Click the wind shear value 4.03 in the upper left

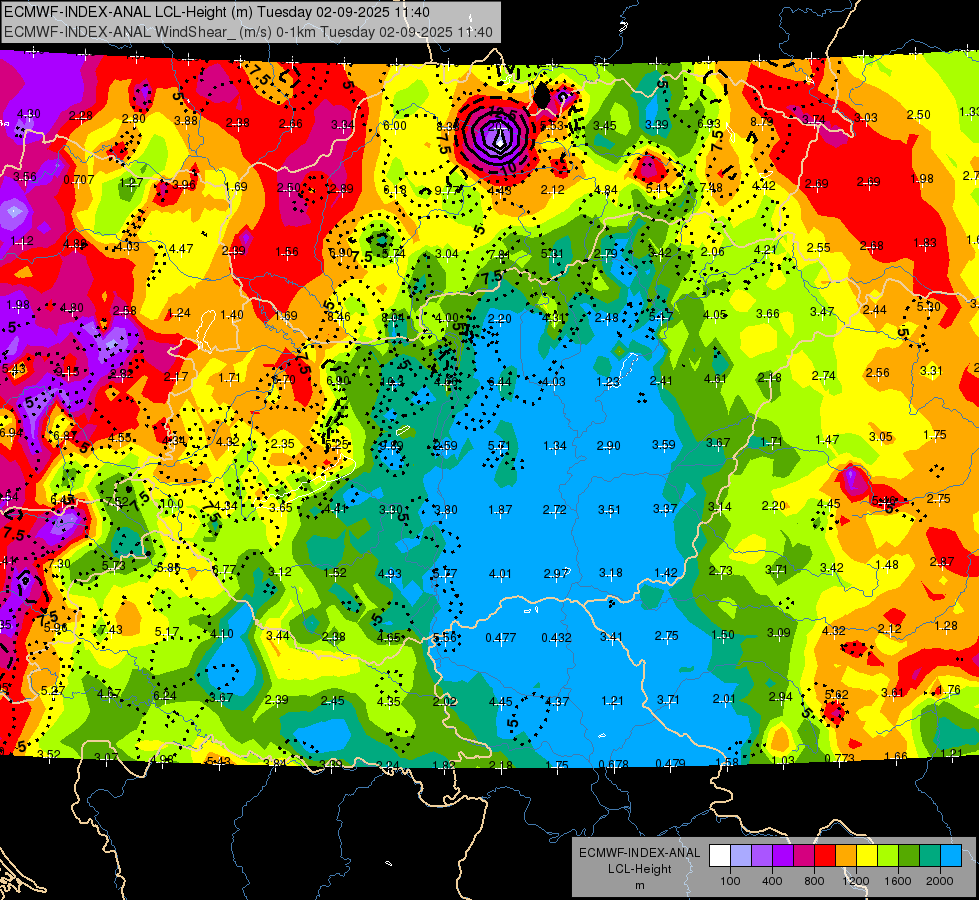(127, 247)
